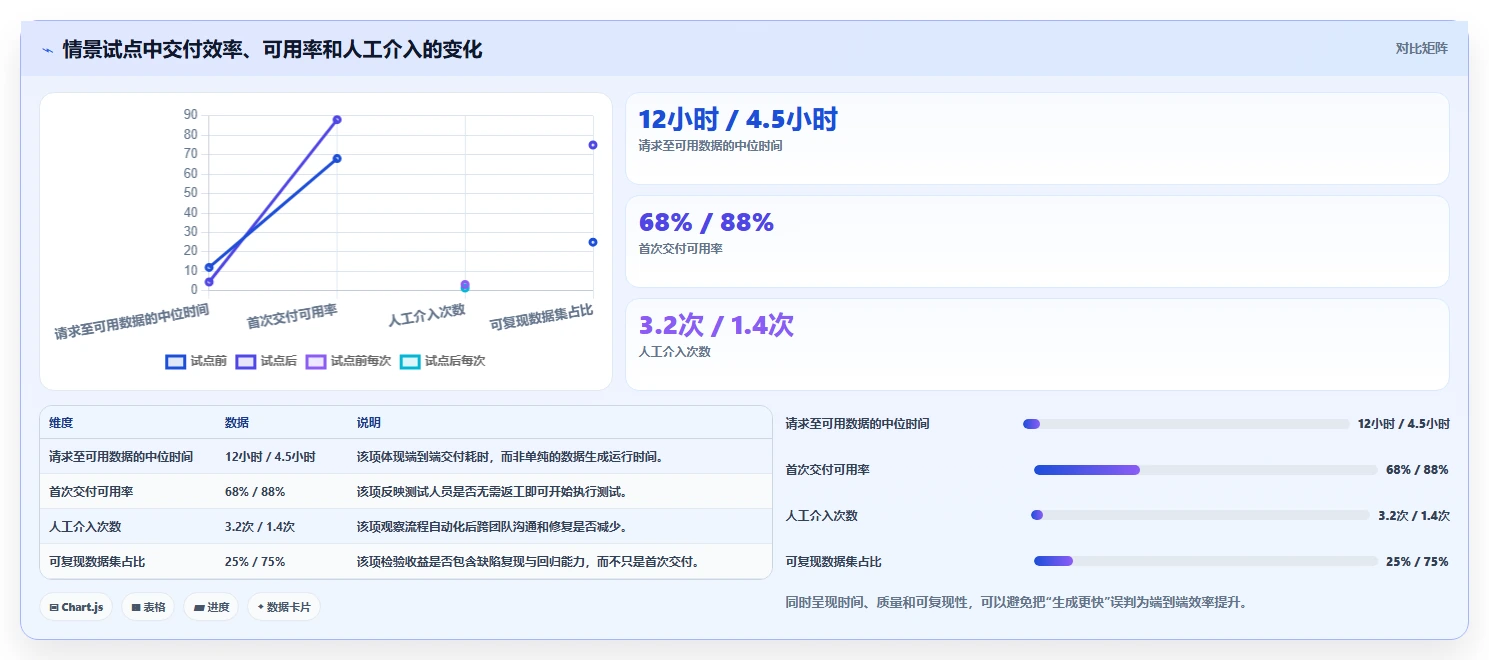
Task: Click footer note starting 同时呈现时间
Action: pyautogui.click(x=1018, y=602)
